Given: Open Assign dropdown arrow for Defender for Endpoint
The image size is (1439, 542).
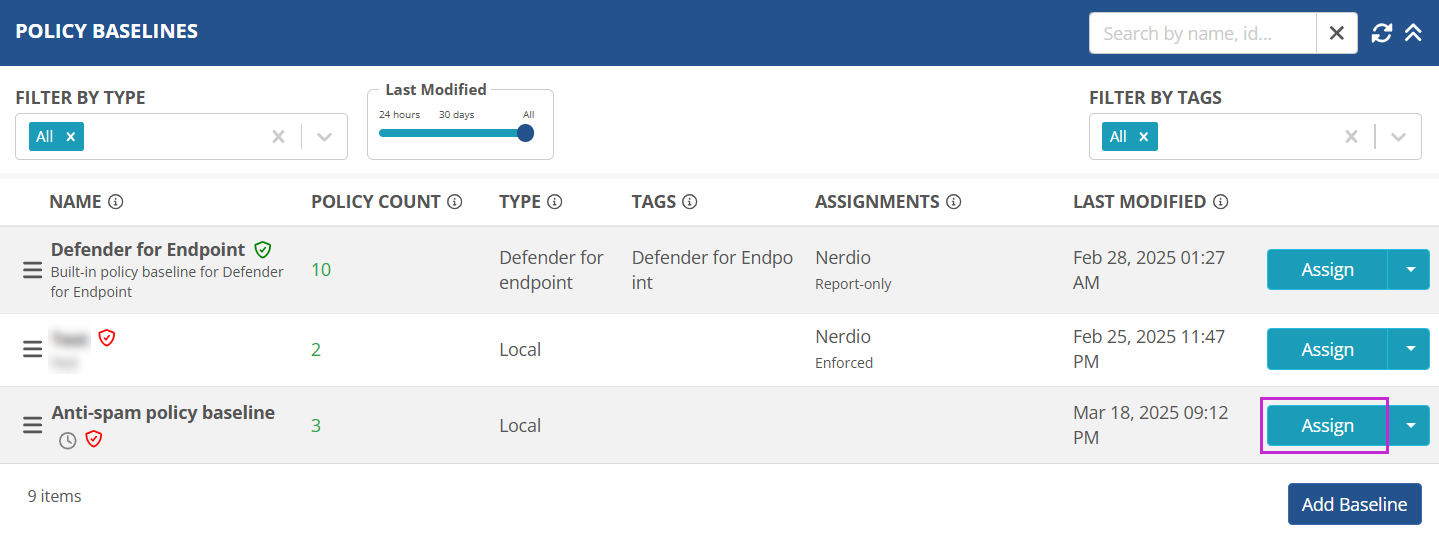Looking at the screenshot, I should (x=1410, y=270).
